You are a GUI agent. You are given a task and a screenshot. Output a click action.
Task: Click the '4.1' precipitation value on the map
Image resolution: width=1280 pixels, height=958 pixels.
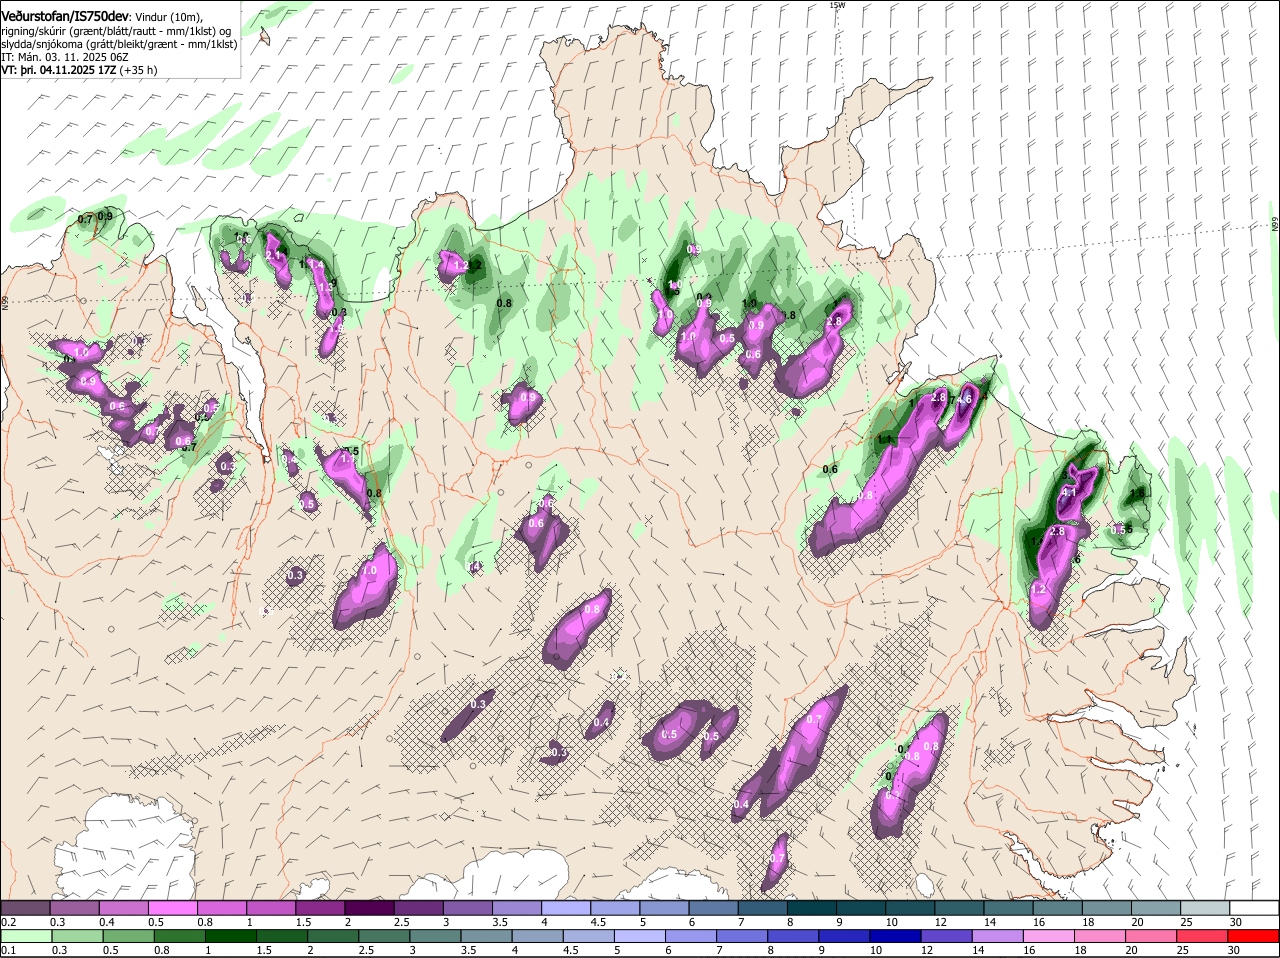tap(1069, 492)
